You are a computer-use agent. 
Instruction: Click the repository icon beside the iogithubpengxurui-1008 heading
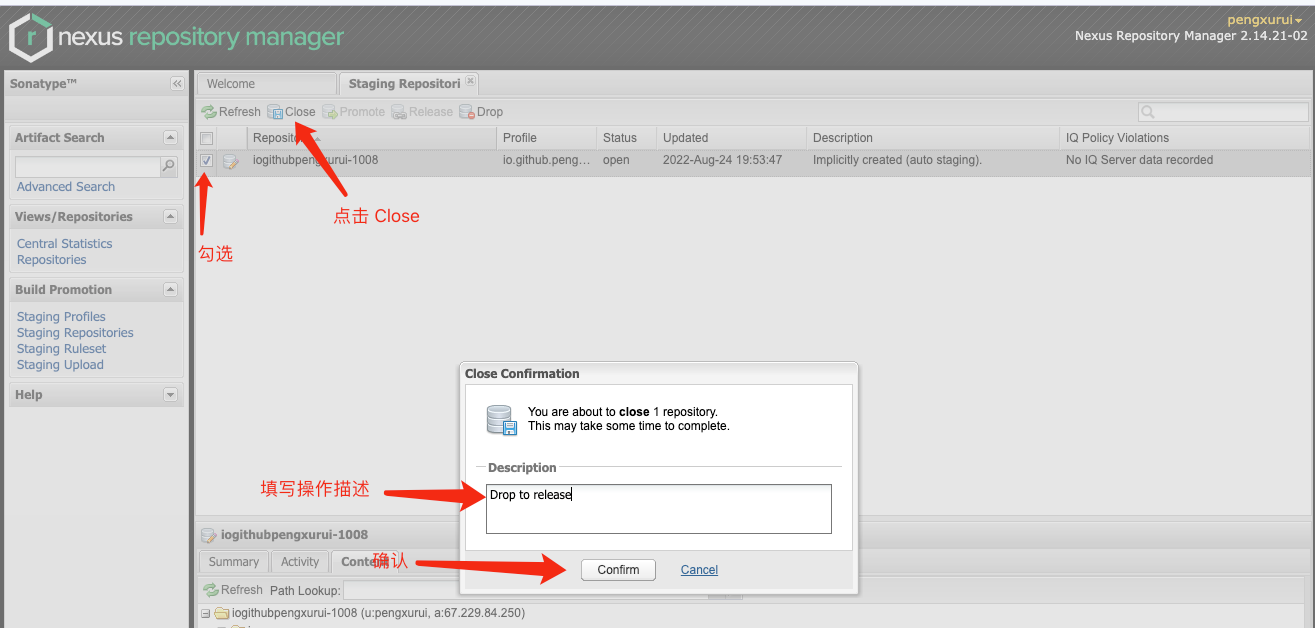209,535
